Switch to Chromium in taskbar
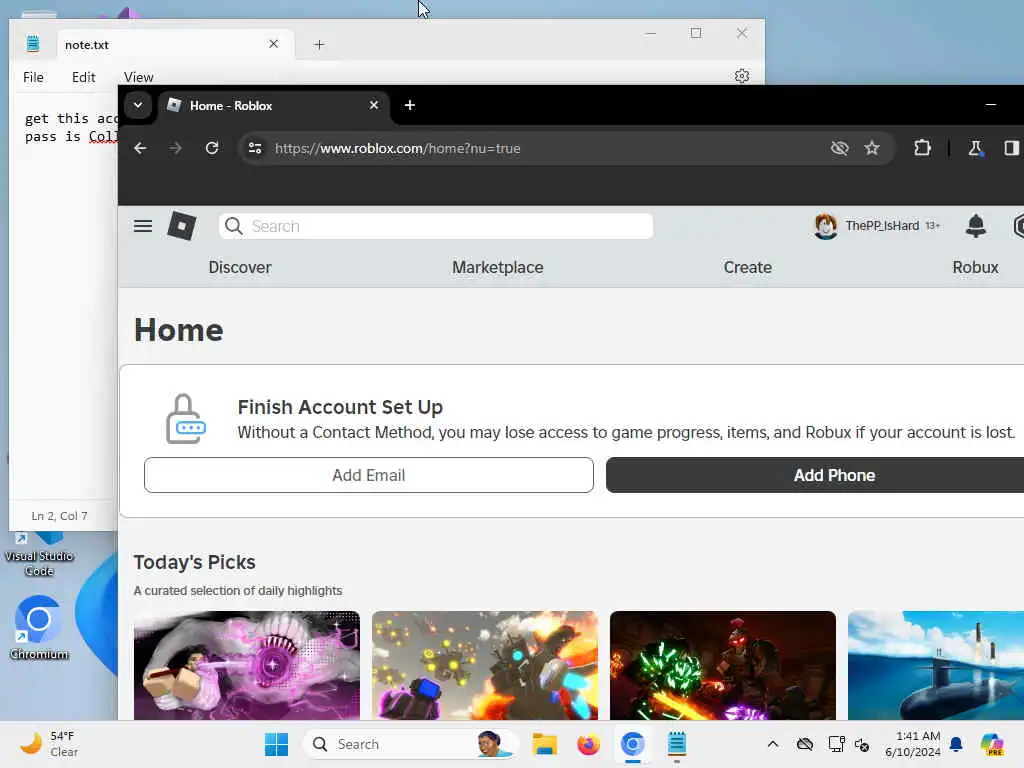Image resolution: width=1024 pixels, height=768 pixels. tap(632, 744)
